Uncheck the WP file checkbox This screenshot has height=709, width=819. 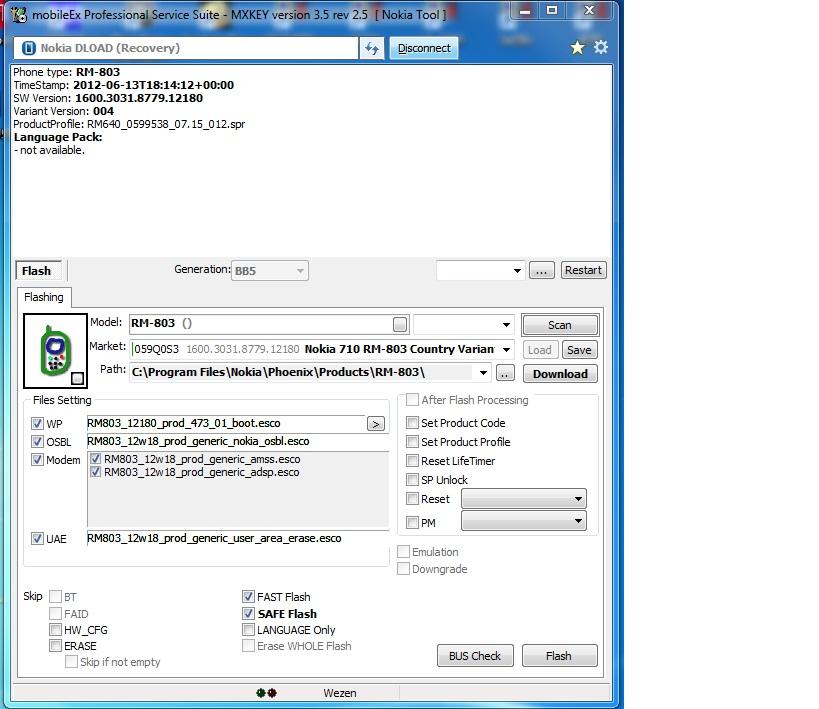click(37, 424)
